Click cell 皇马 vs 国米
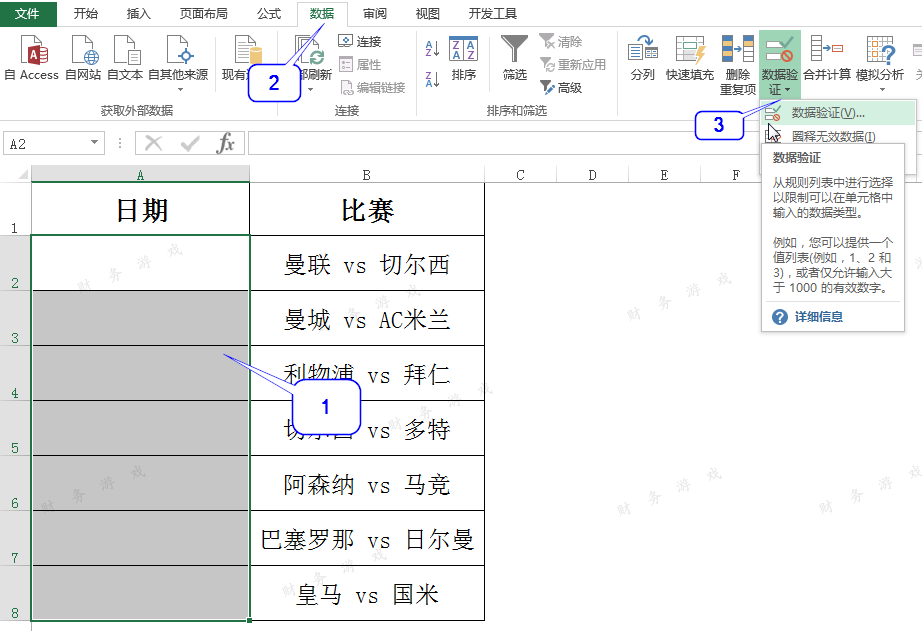 [367, 593]
